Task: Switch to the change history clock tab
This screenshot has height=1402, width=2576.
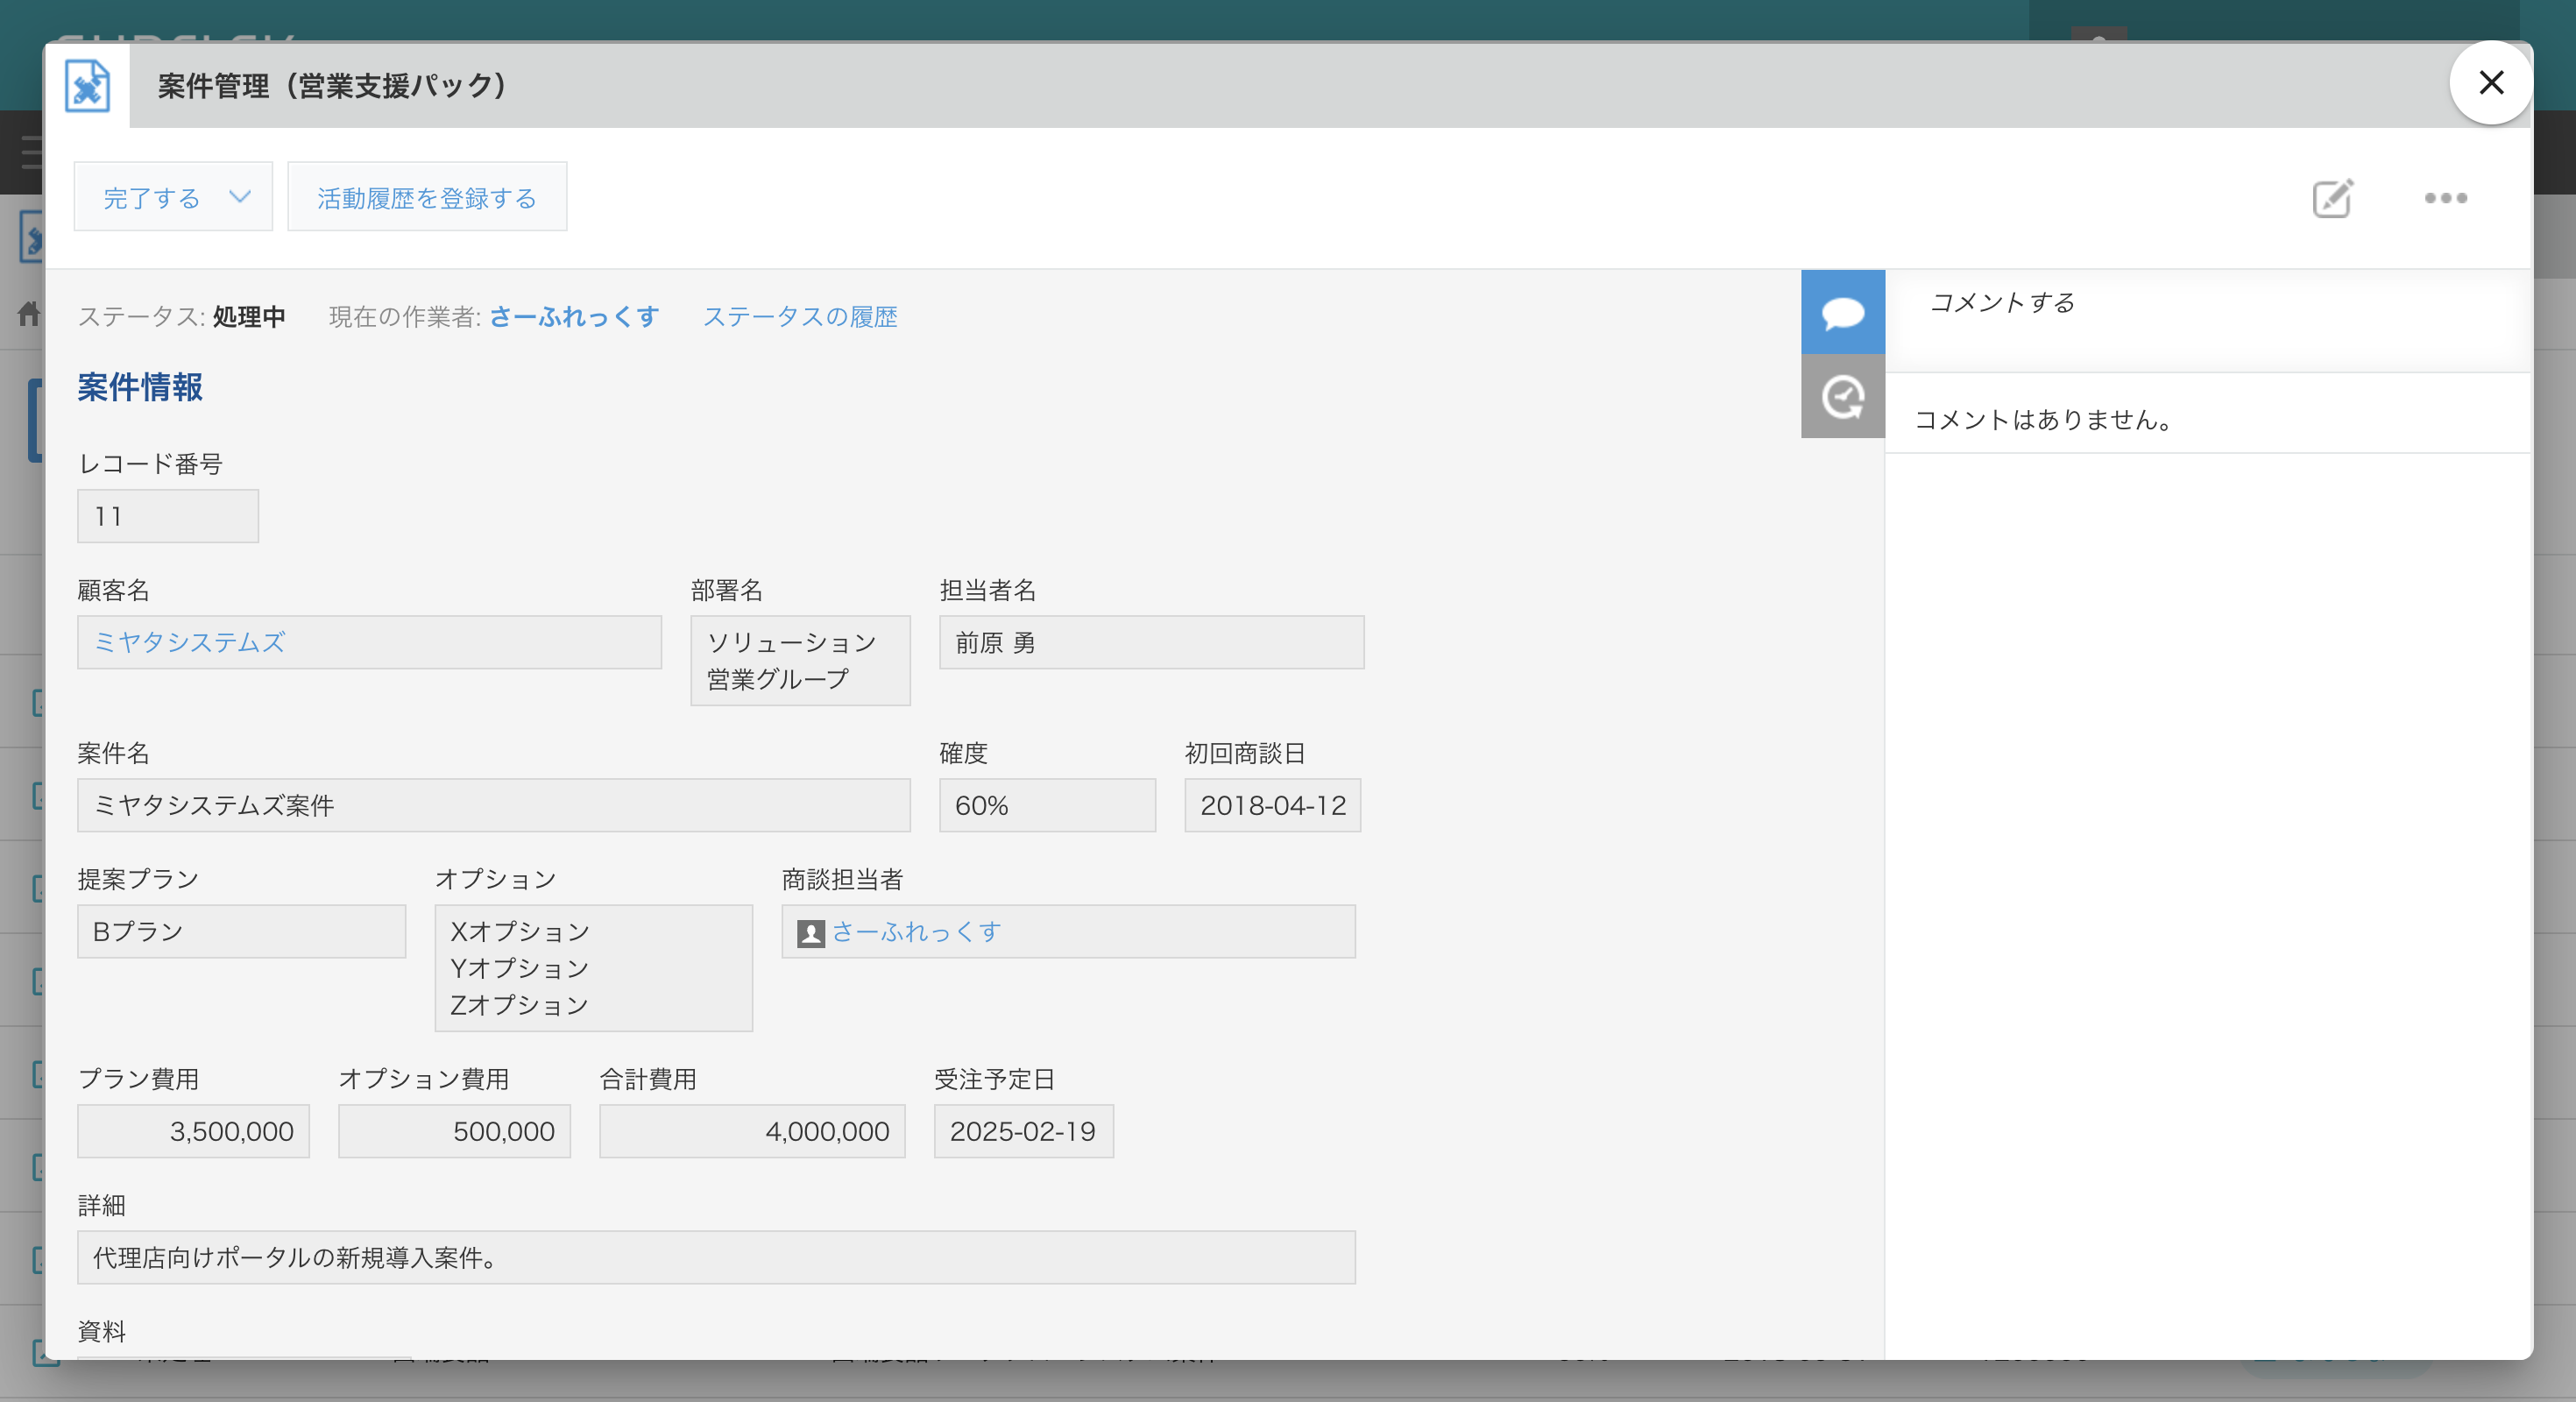Action: pyautogui.click(x=1841, y=397)
